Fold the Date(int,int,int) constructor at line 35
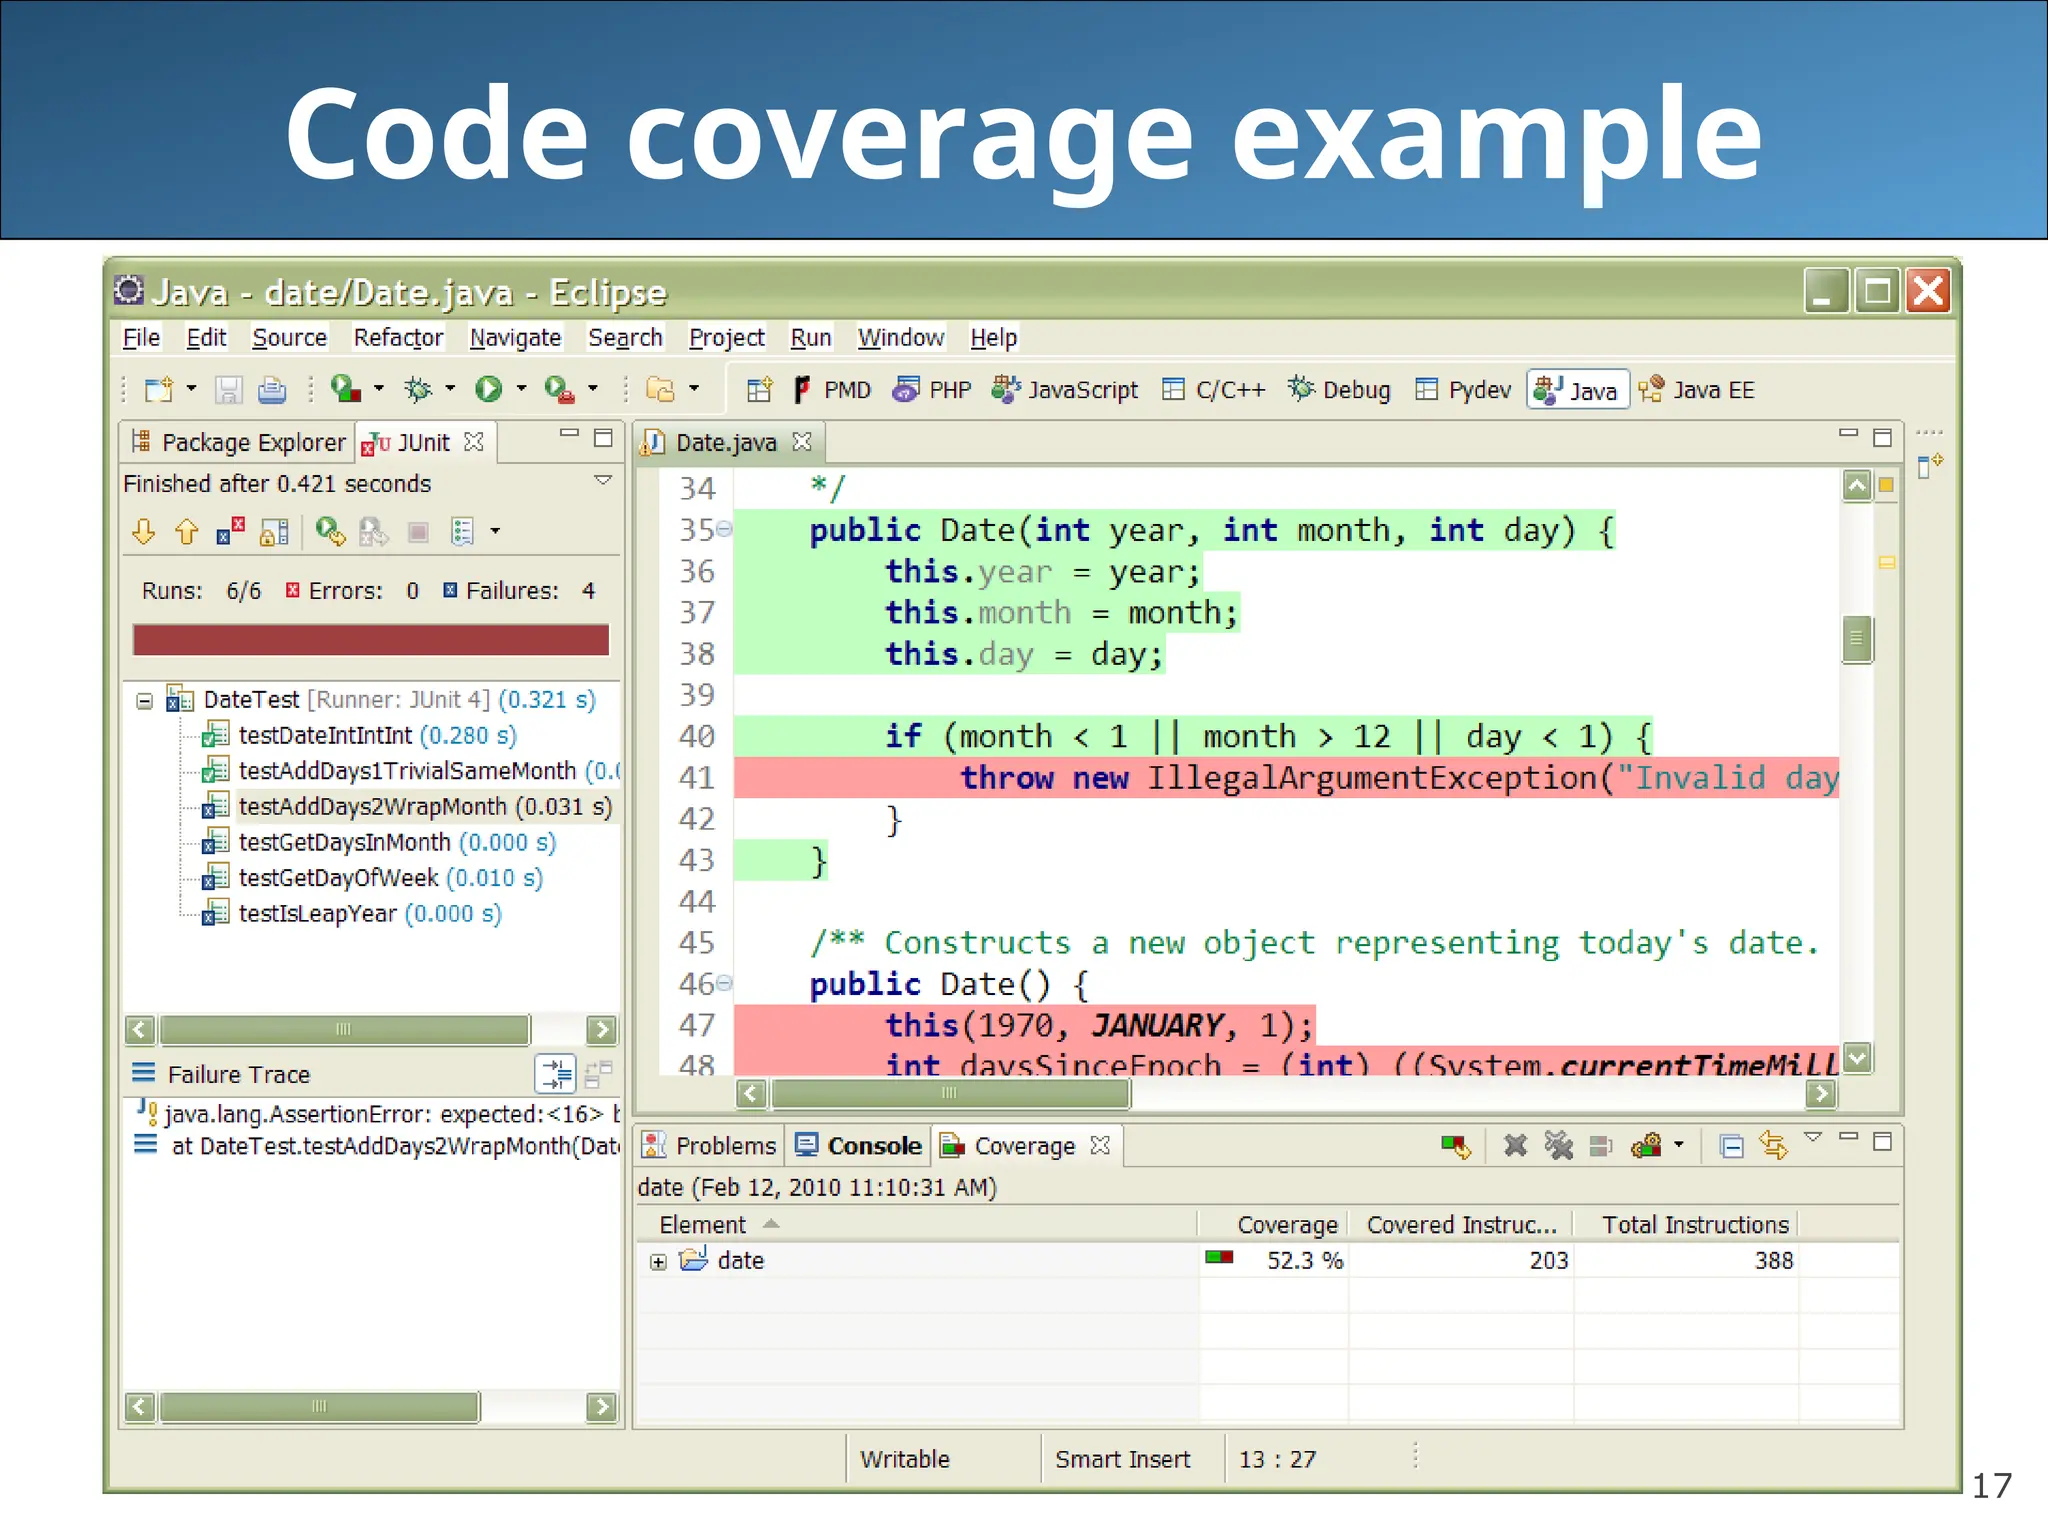The image size is (2048, 1536). (x=724, y=529)
